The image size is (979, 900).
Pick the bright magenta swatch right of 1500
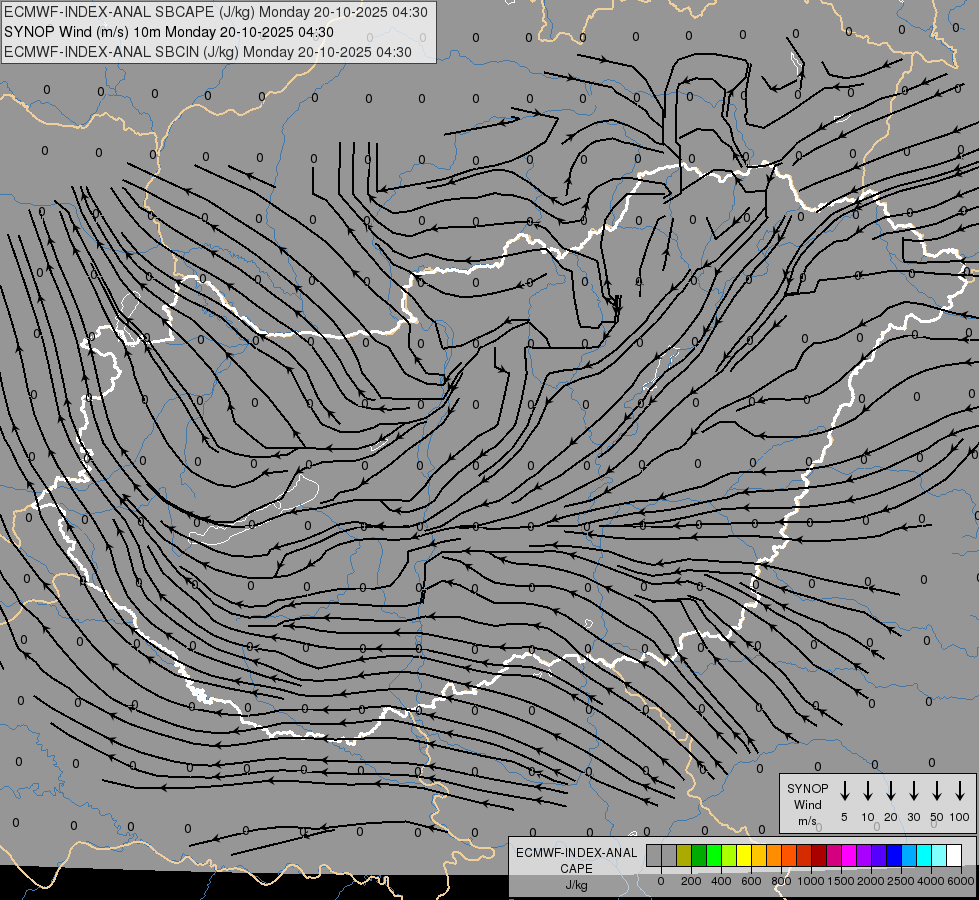[x=849, y=856]
